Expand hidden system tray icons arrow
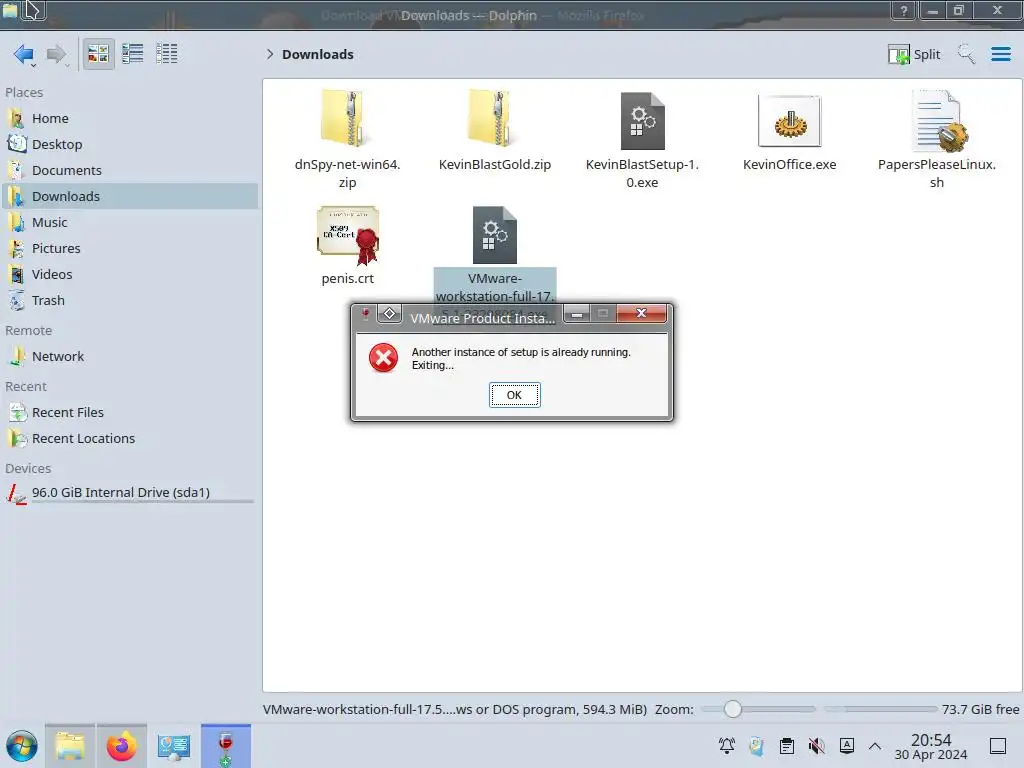 [875, 746]
